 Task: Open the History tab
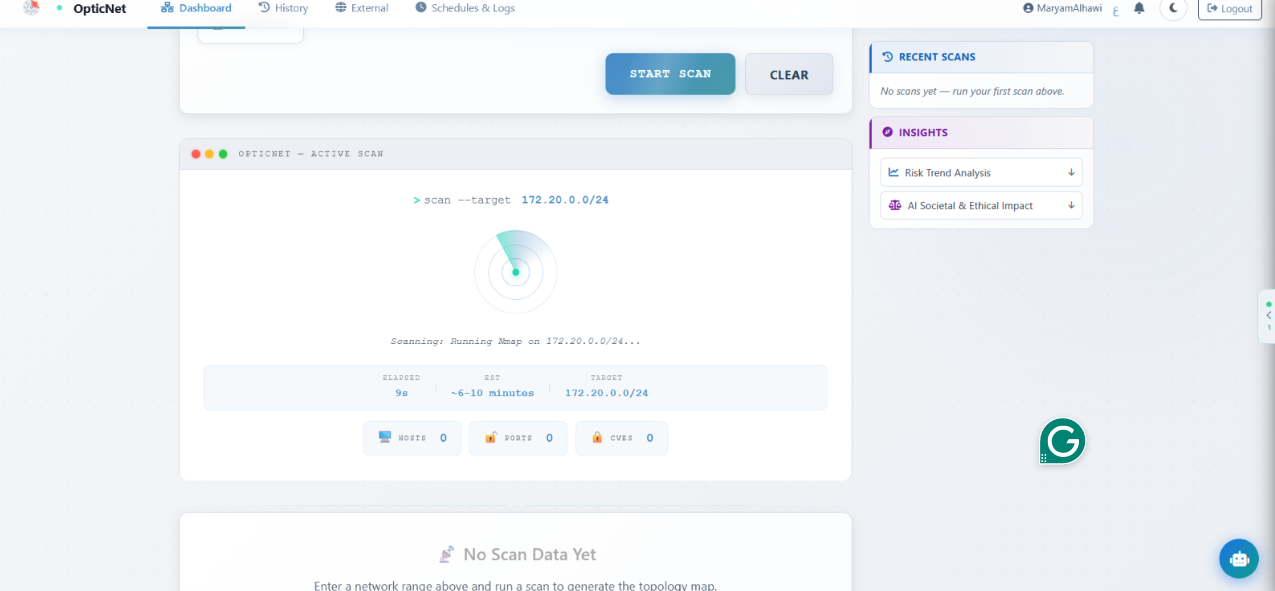[x=283, y=8]
